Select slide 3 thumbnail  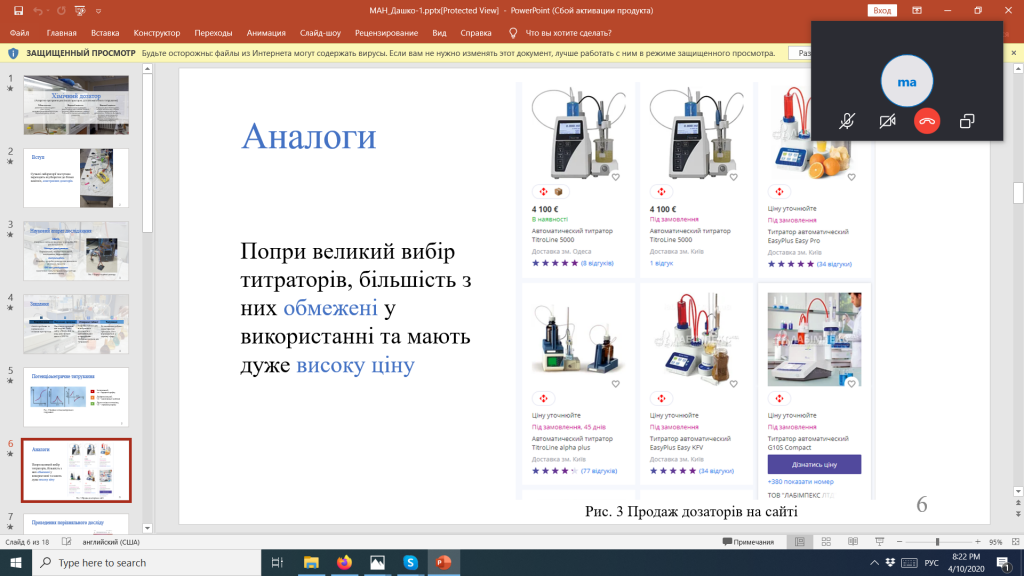pyautogui.click(x=76, y=251)
